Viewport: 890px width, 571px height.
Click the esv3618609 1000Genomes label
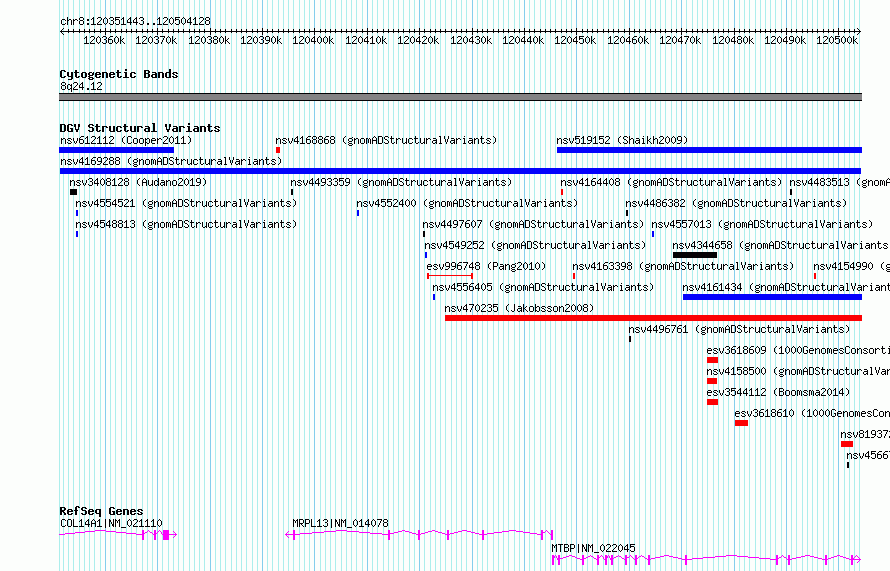coord(798,350)
